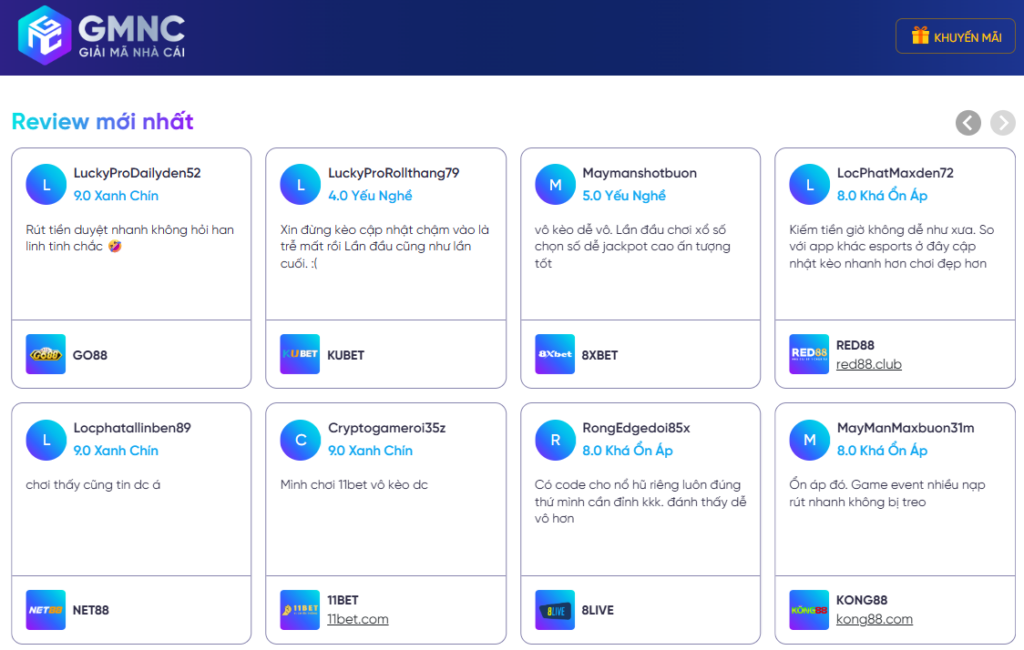The width and height of the screenshot is (1024, 650).
Task: Click the NET88 bookmaker logo
Action: tap(46, 610)
